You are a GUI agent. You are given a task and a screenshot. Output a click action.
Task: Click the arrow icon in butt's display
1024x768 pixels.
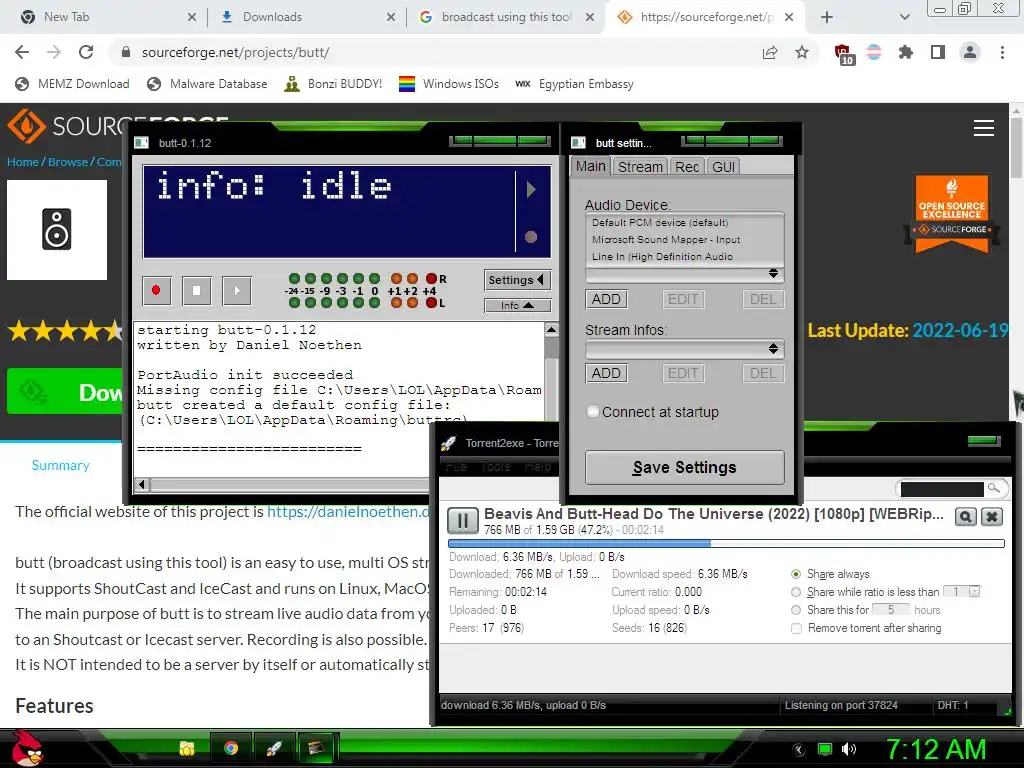531,189
